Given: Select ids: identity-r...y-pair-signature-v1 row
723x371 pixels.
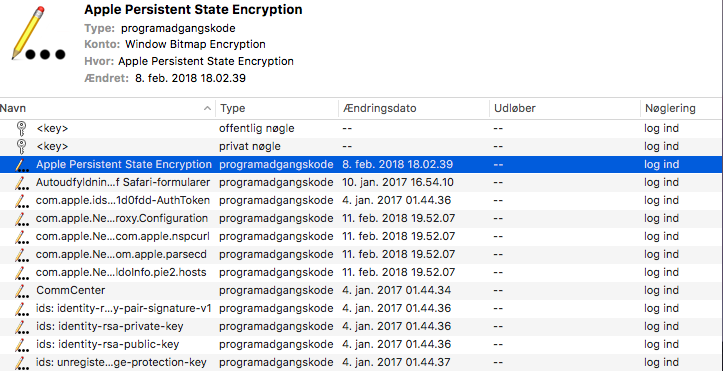Looking at the screenshot, I should point(362,308).
